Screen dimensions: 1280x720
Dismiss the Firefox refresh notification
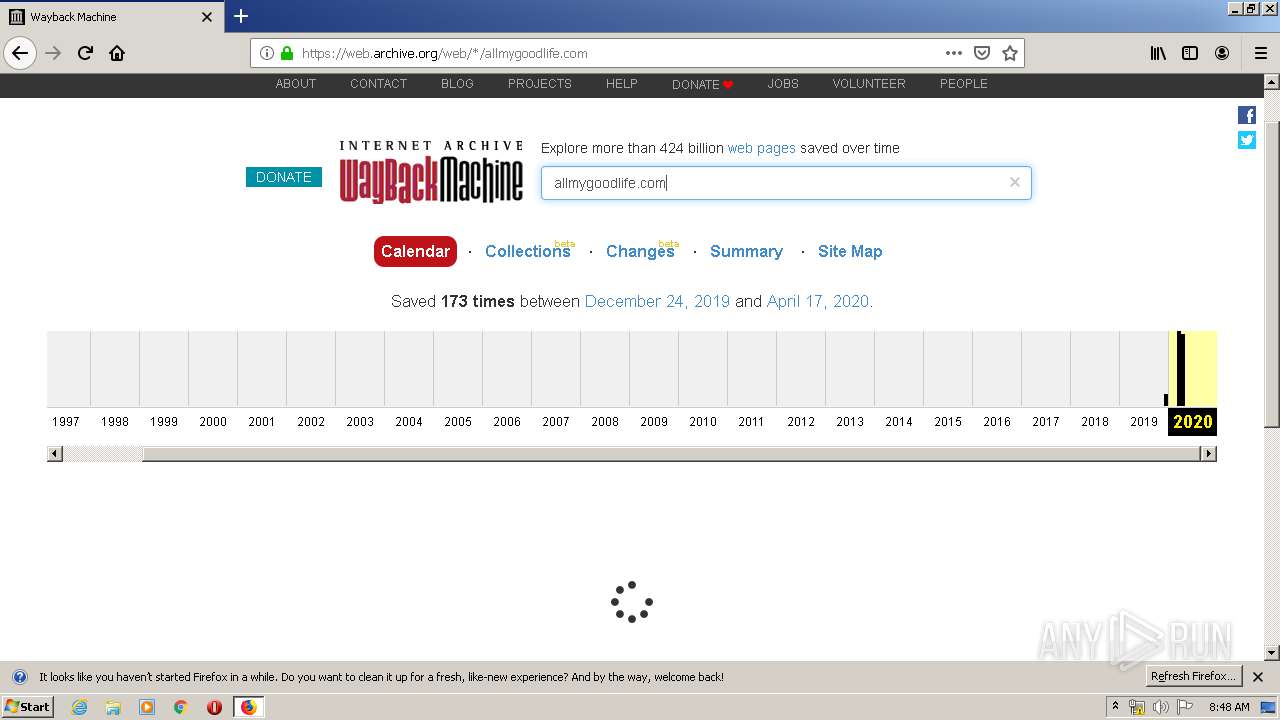pyautogui.click(x=1258, y=677)
